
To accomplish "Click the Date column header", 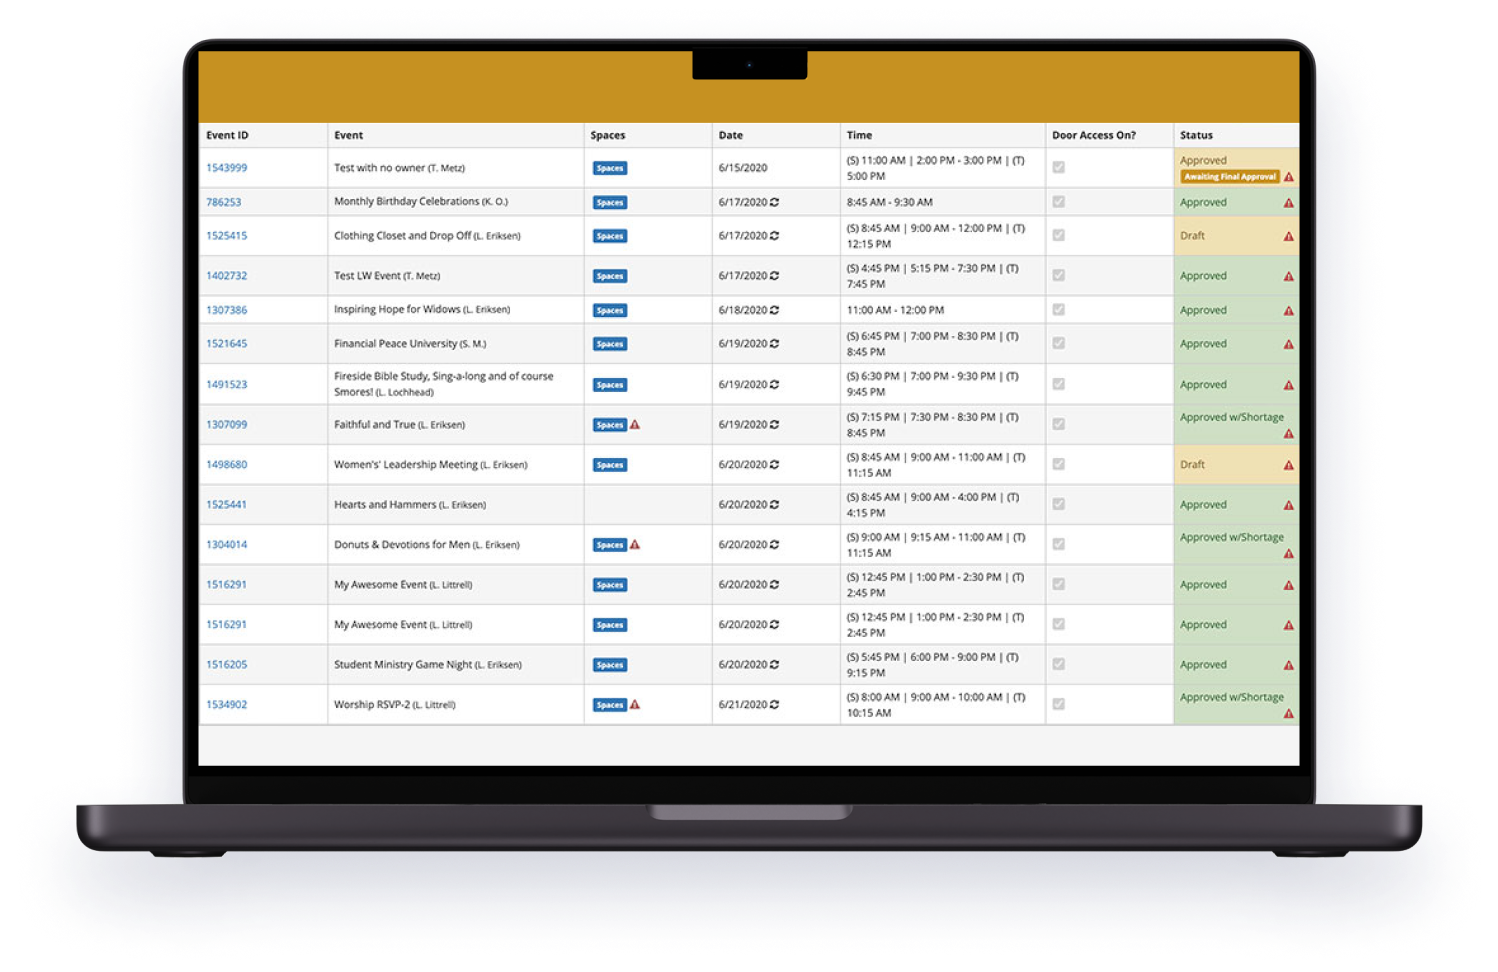I will click(730, 134).
